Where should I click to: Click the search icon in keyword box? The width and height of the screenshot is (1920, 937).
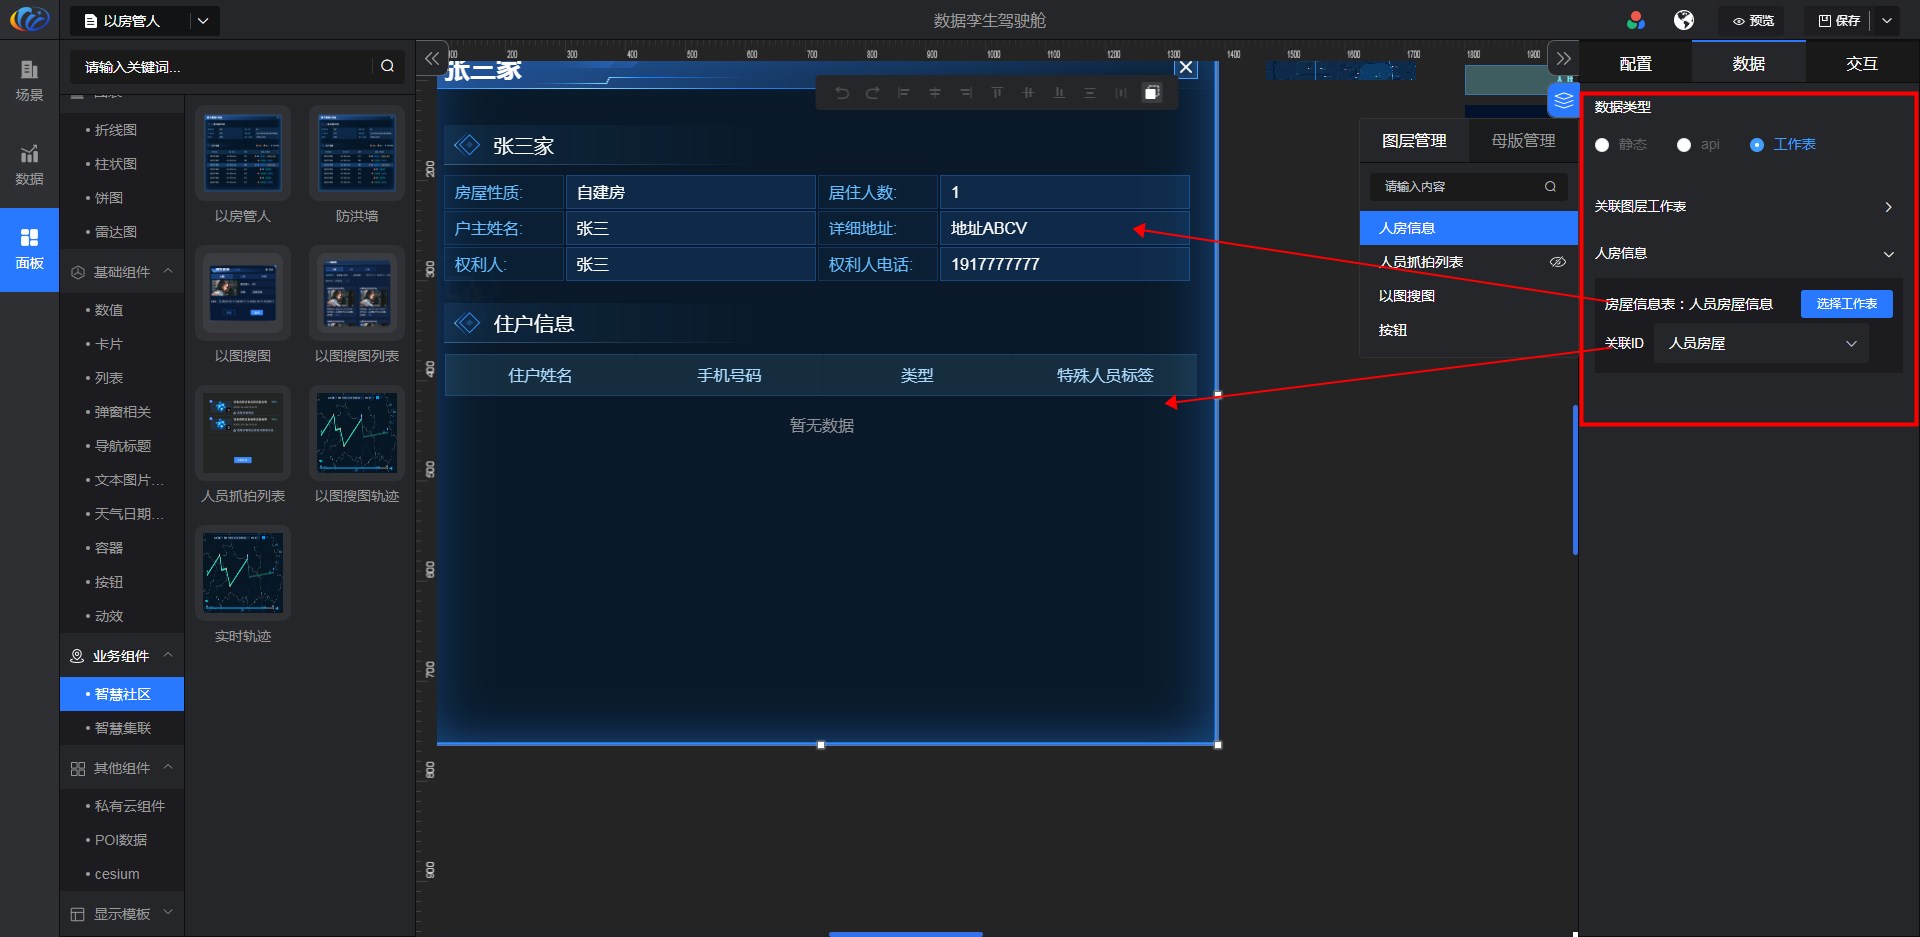click(387, 66)
